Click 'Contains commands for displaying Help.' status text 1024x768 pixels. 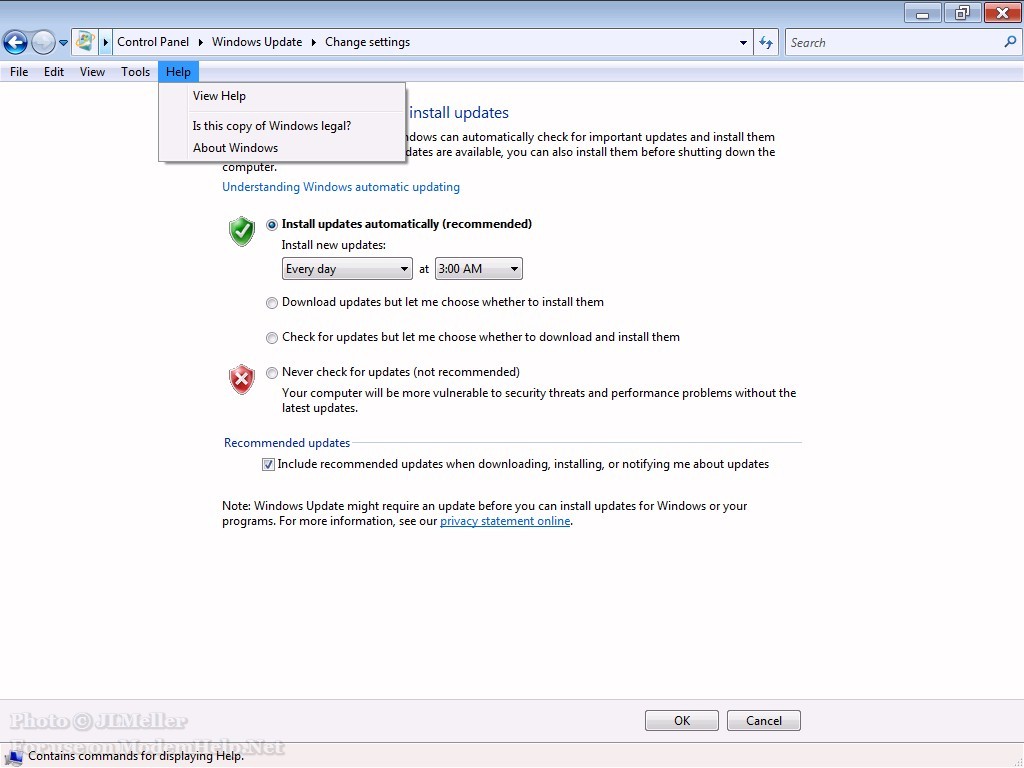point(136,756)
